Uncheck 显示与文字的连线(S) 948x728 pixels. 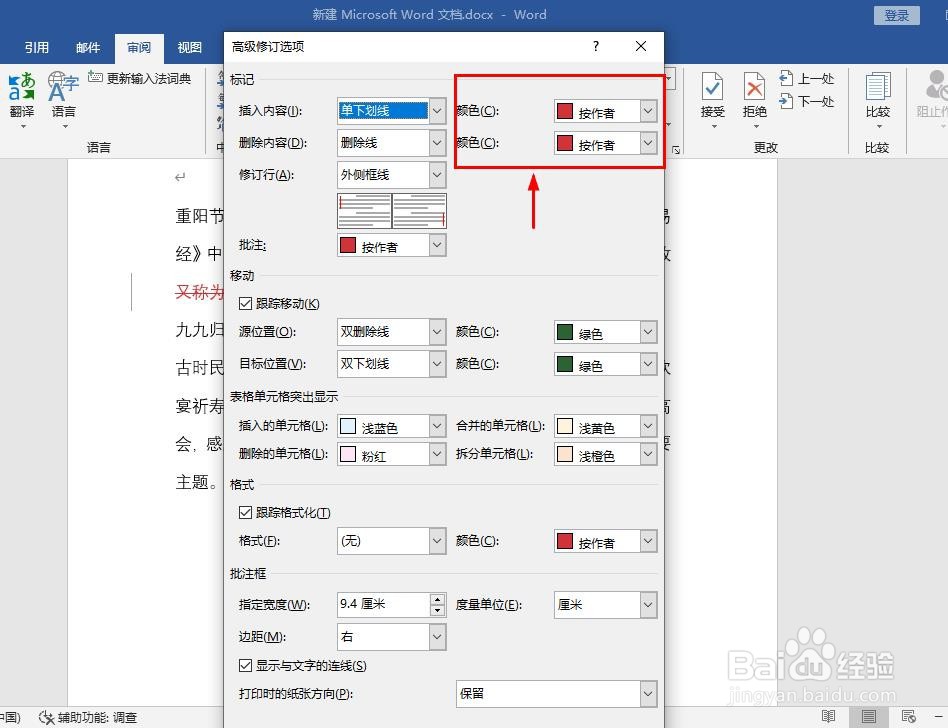[245, 666]
